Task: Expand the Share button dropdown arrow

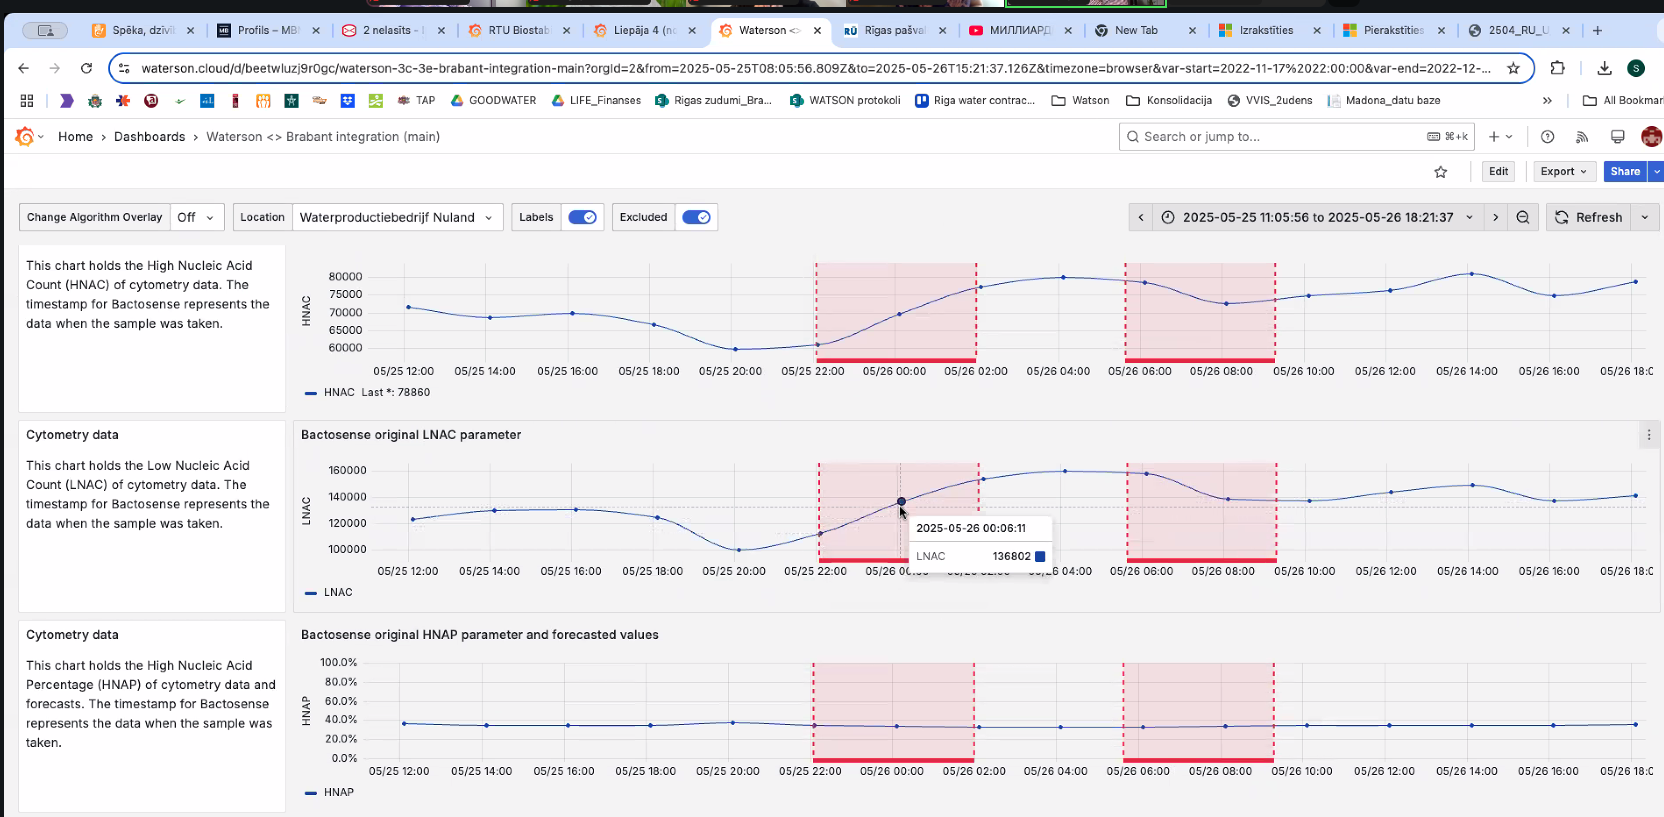Action: pyautogui.click(x=1656, y=171)
